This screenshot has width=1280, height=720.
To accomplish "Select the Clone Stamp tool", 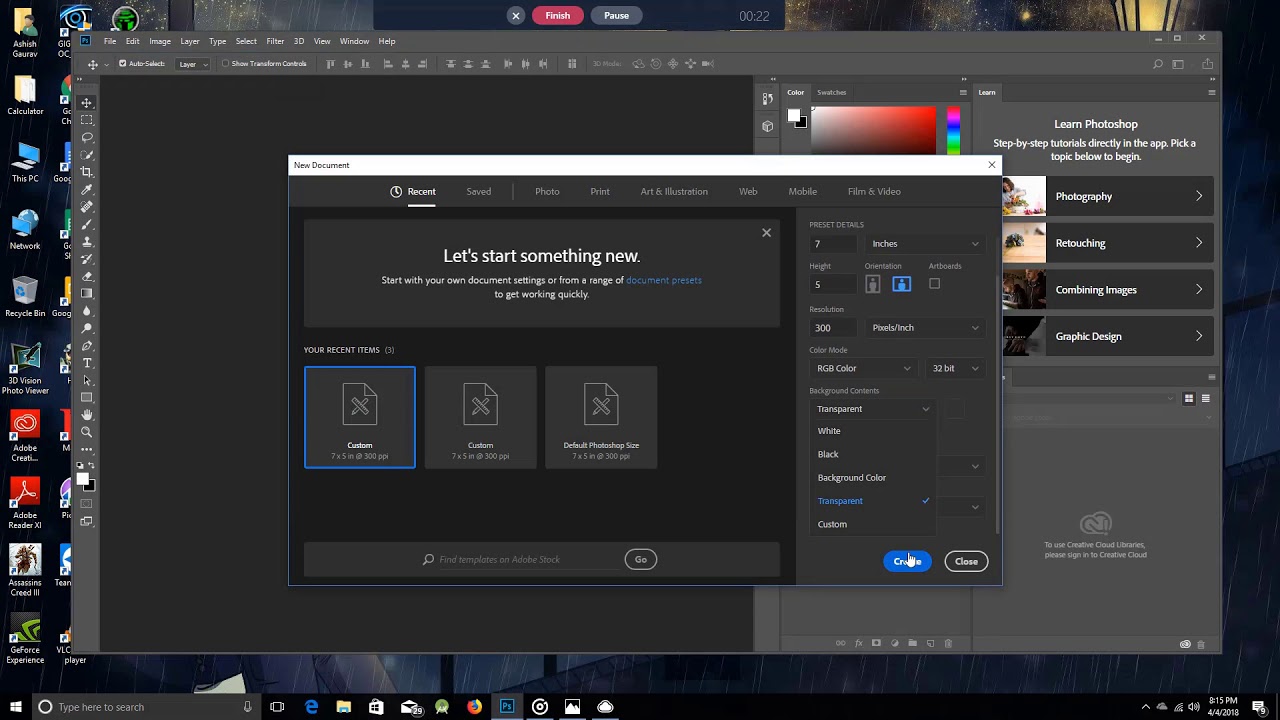I will 87,241.
